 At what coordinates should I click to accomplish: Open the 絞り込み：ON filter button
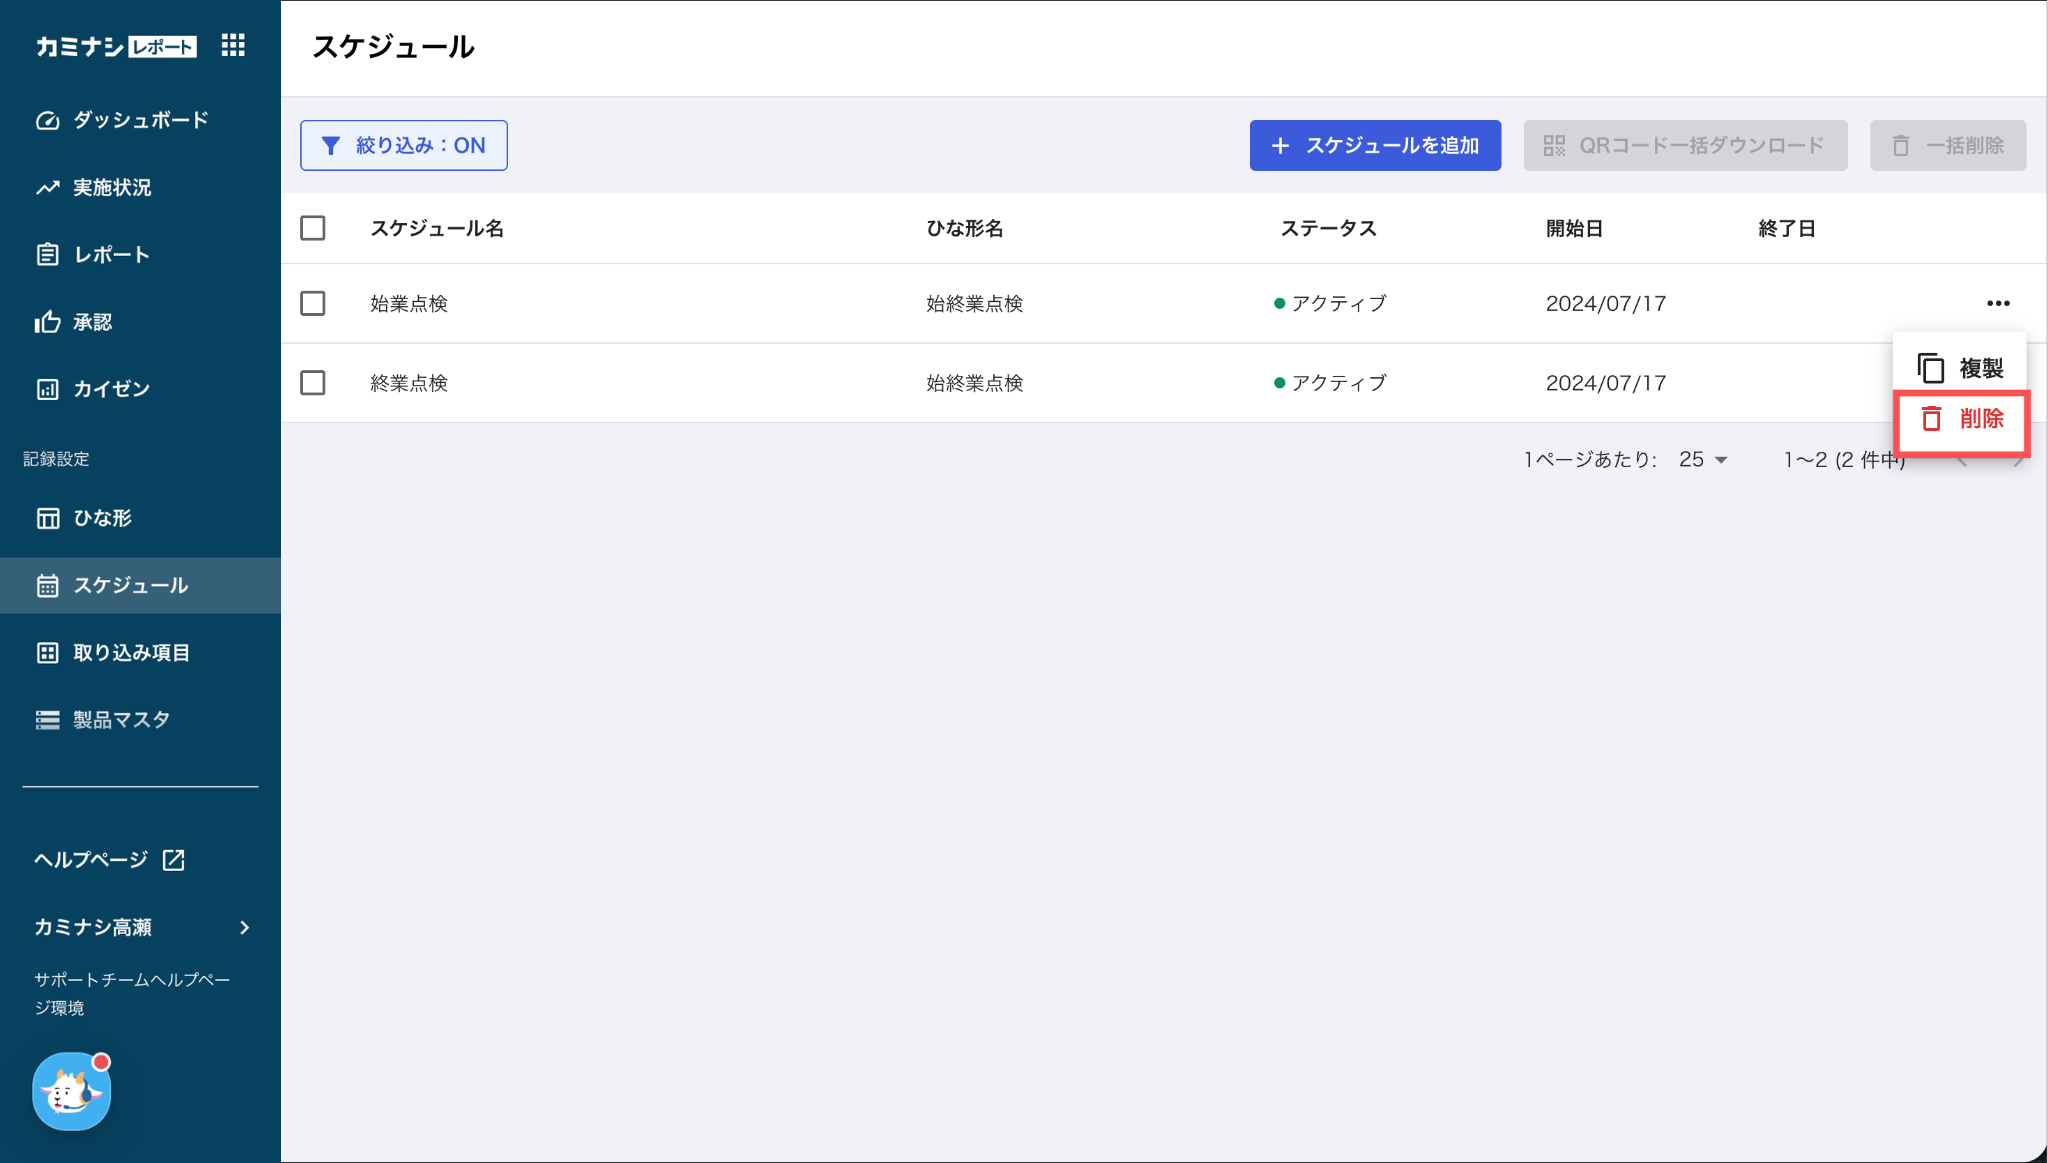coord(404,146)
